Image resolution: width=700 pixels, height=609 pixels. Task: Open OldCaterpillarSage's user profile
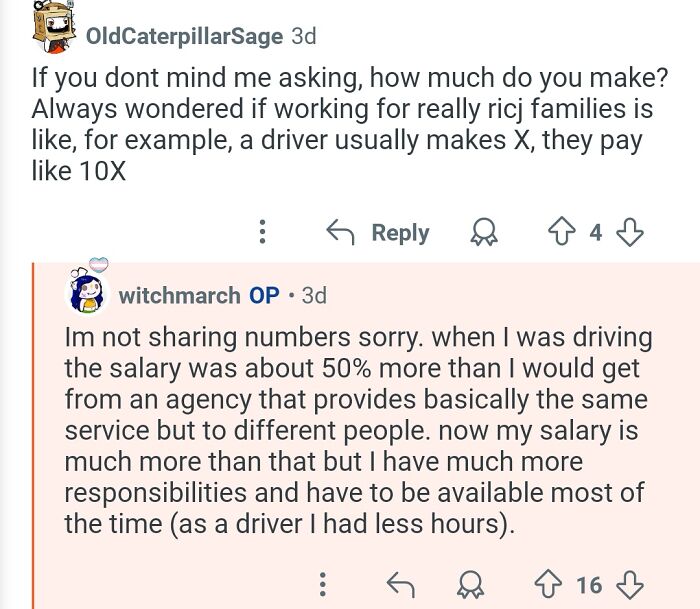184,36
